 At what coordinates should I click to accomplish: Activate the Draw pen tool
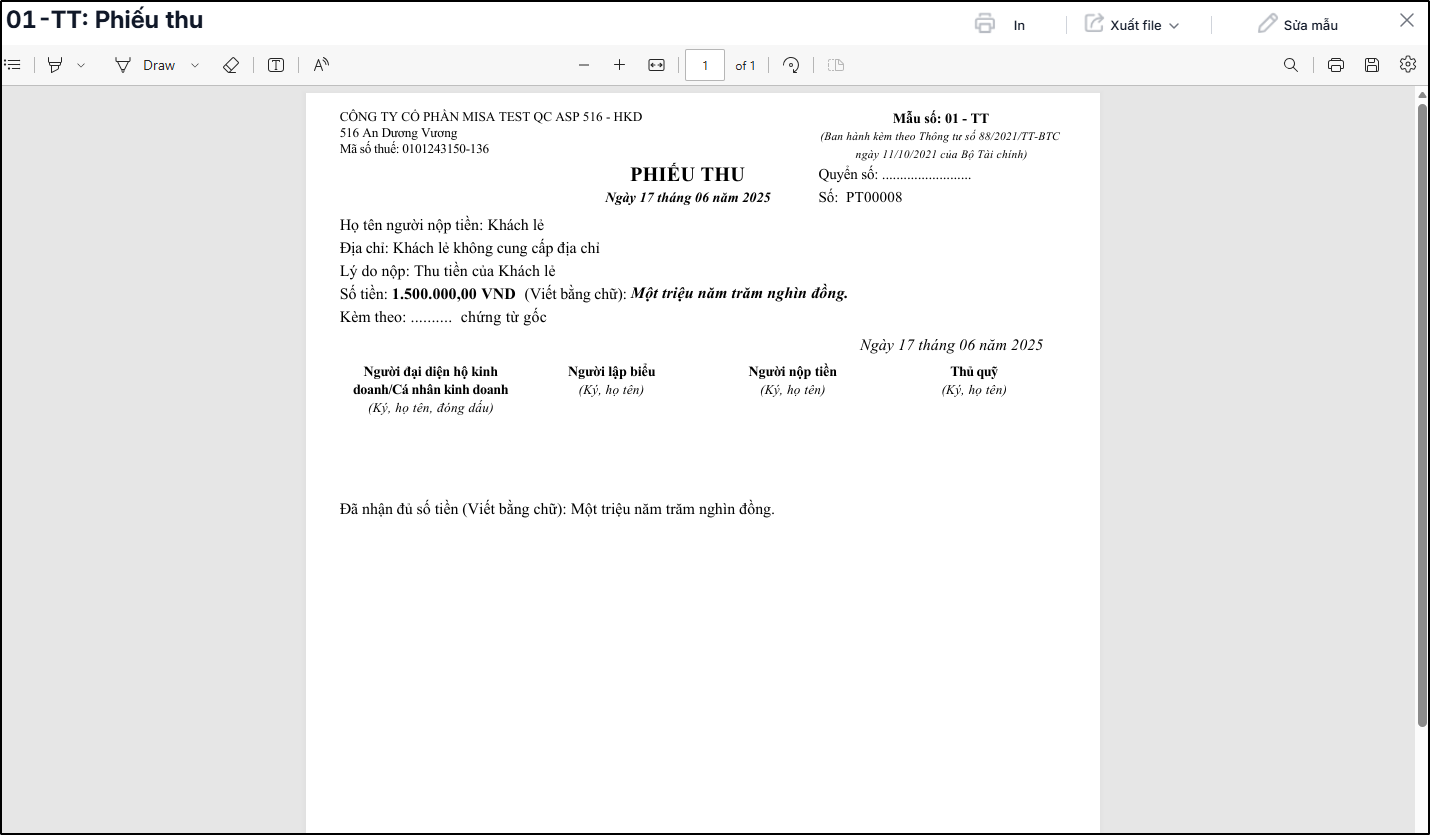pyautogui.click(x=145, y=65)
